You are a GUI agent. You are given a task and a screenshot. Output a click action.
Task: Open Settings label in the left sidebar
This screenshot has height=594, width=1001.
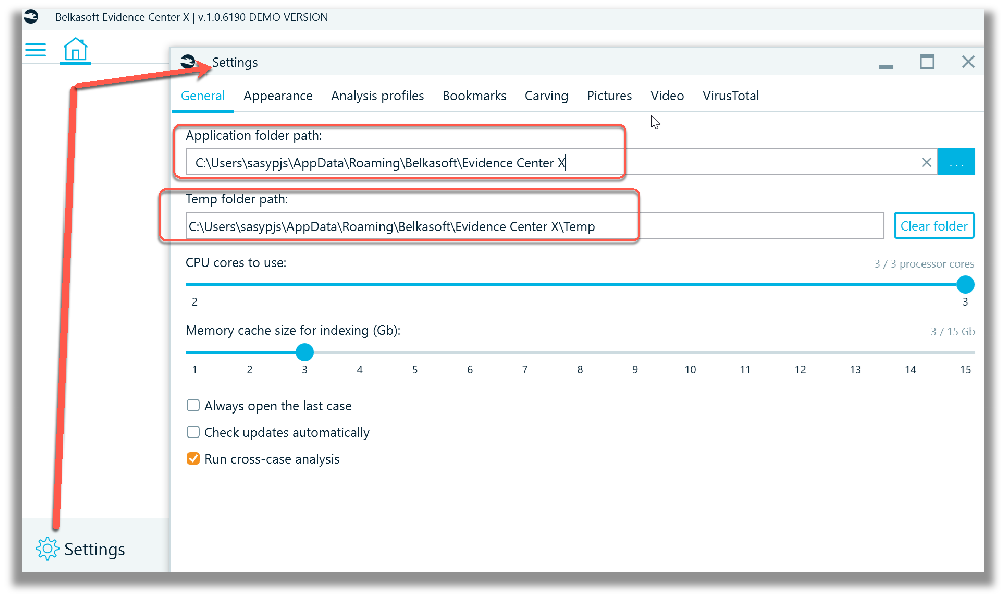pos(94,549)
